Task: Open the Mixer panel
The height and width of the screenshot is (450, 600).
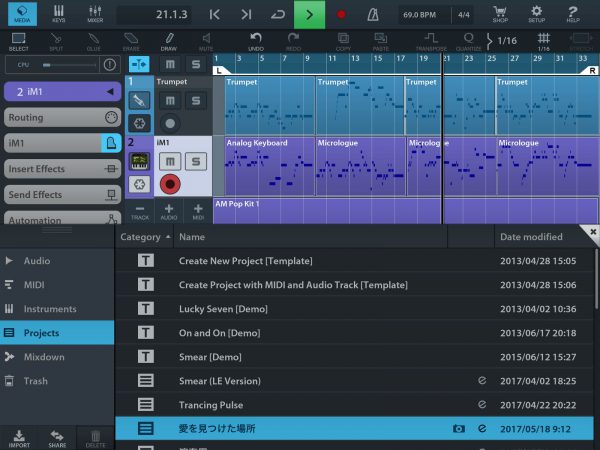Action: 95,14
